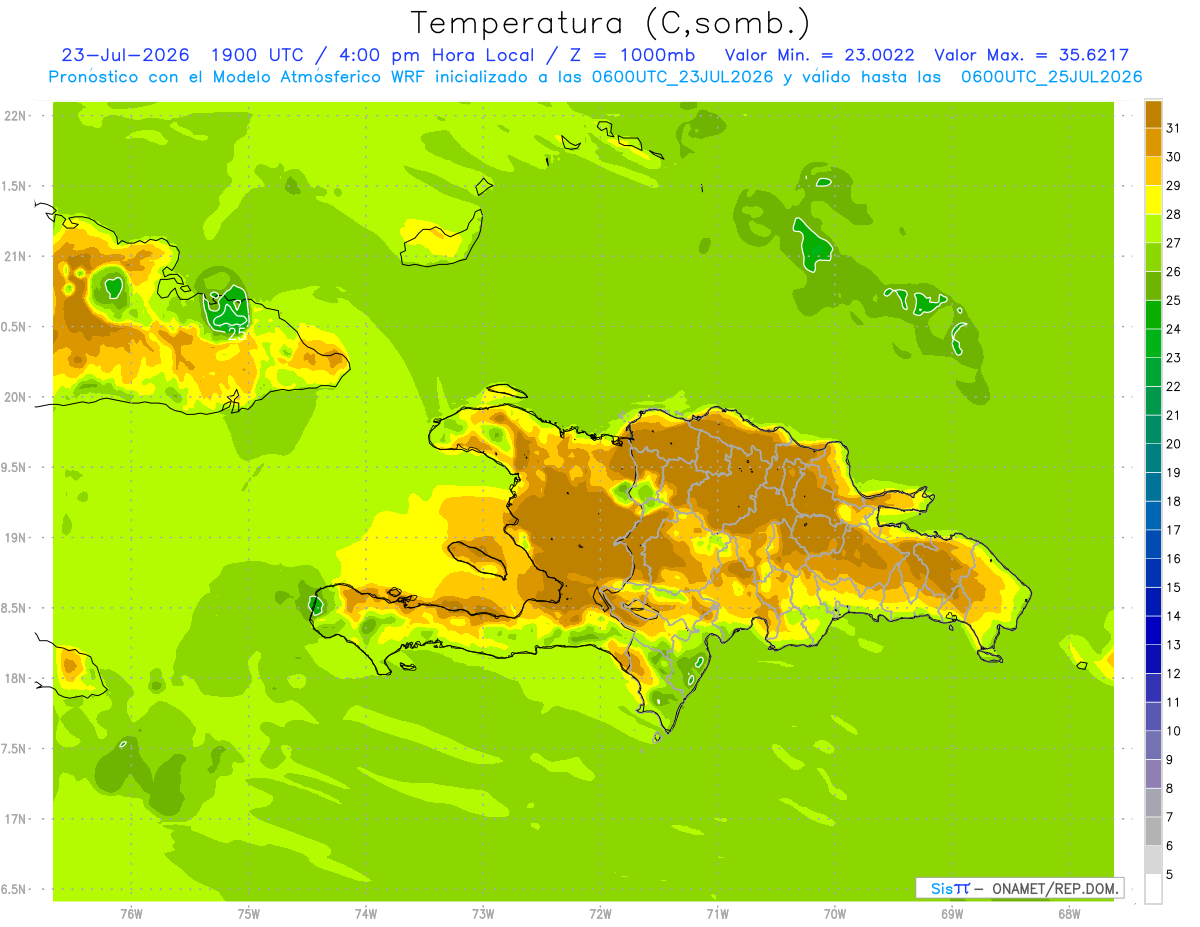Click the '1900 UTC' time text

pos(258,55)
